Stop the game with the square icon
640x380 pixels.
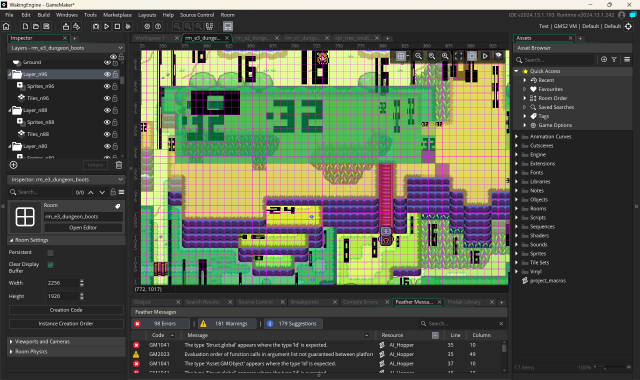[x=117, y=27]
